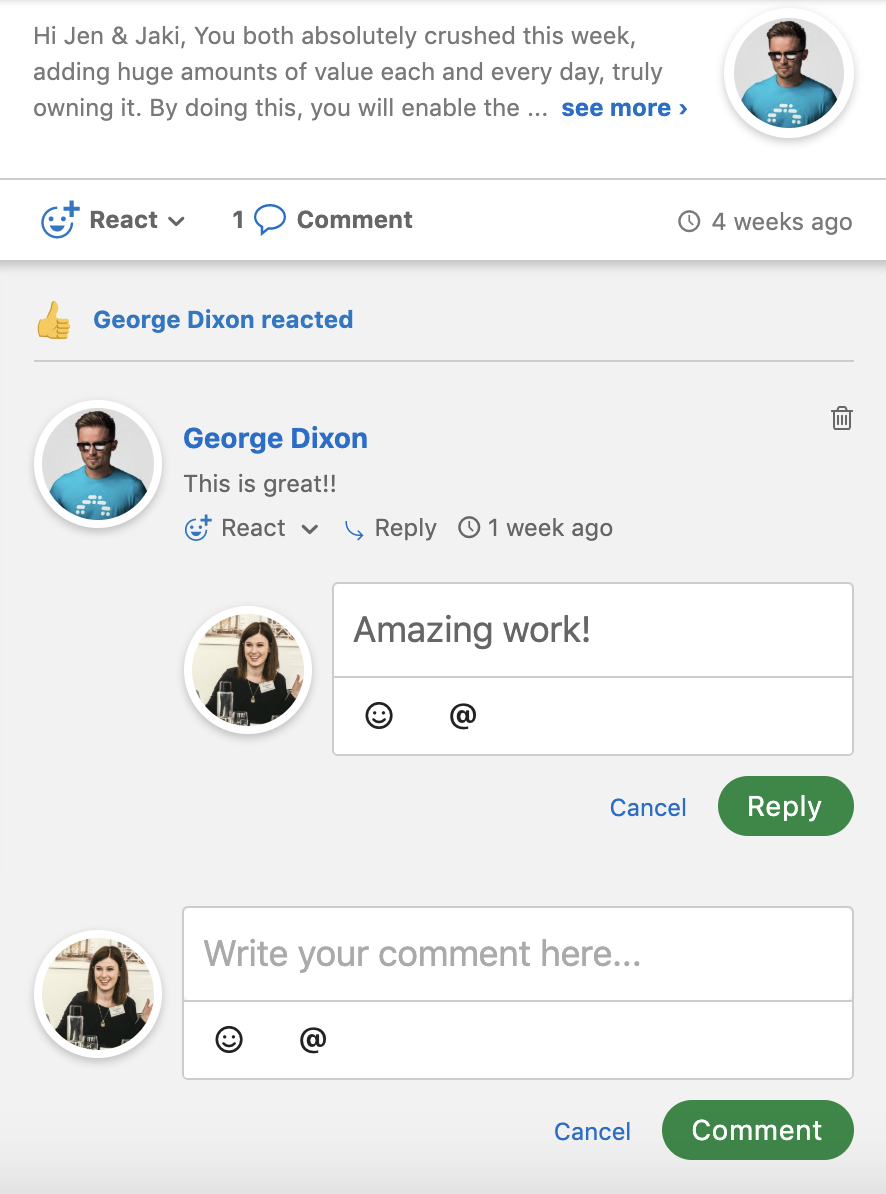The height and width of the screenshot is (1194, 886).
Task: Open 'George Dixon reacted' link
Action: [223, 320]
